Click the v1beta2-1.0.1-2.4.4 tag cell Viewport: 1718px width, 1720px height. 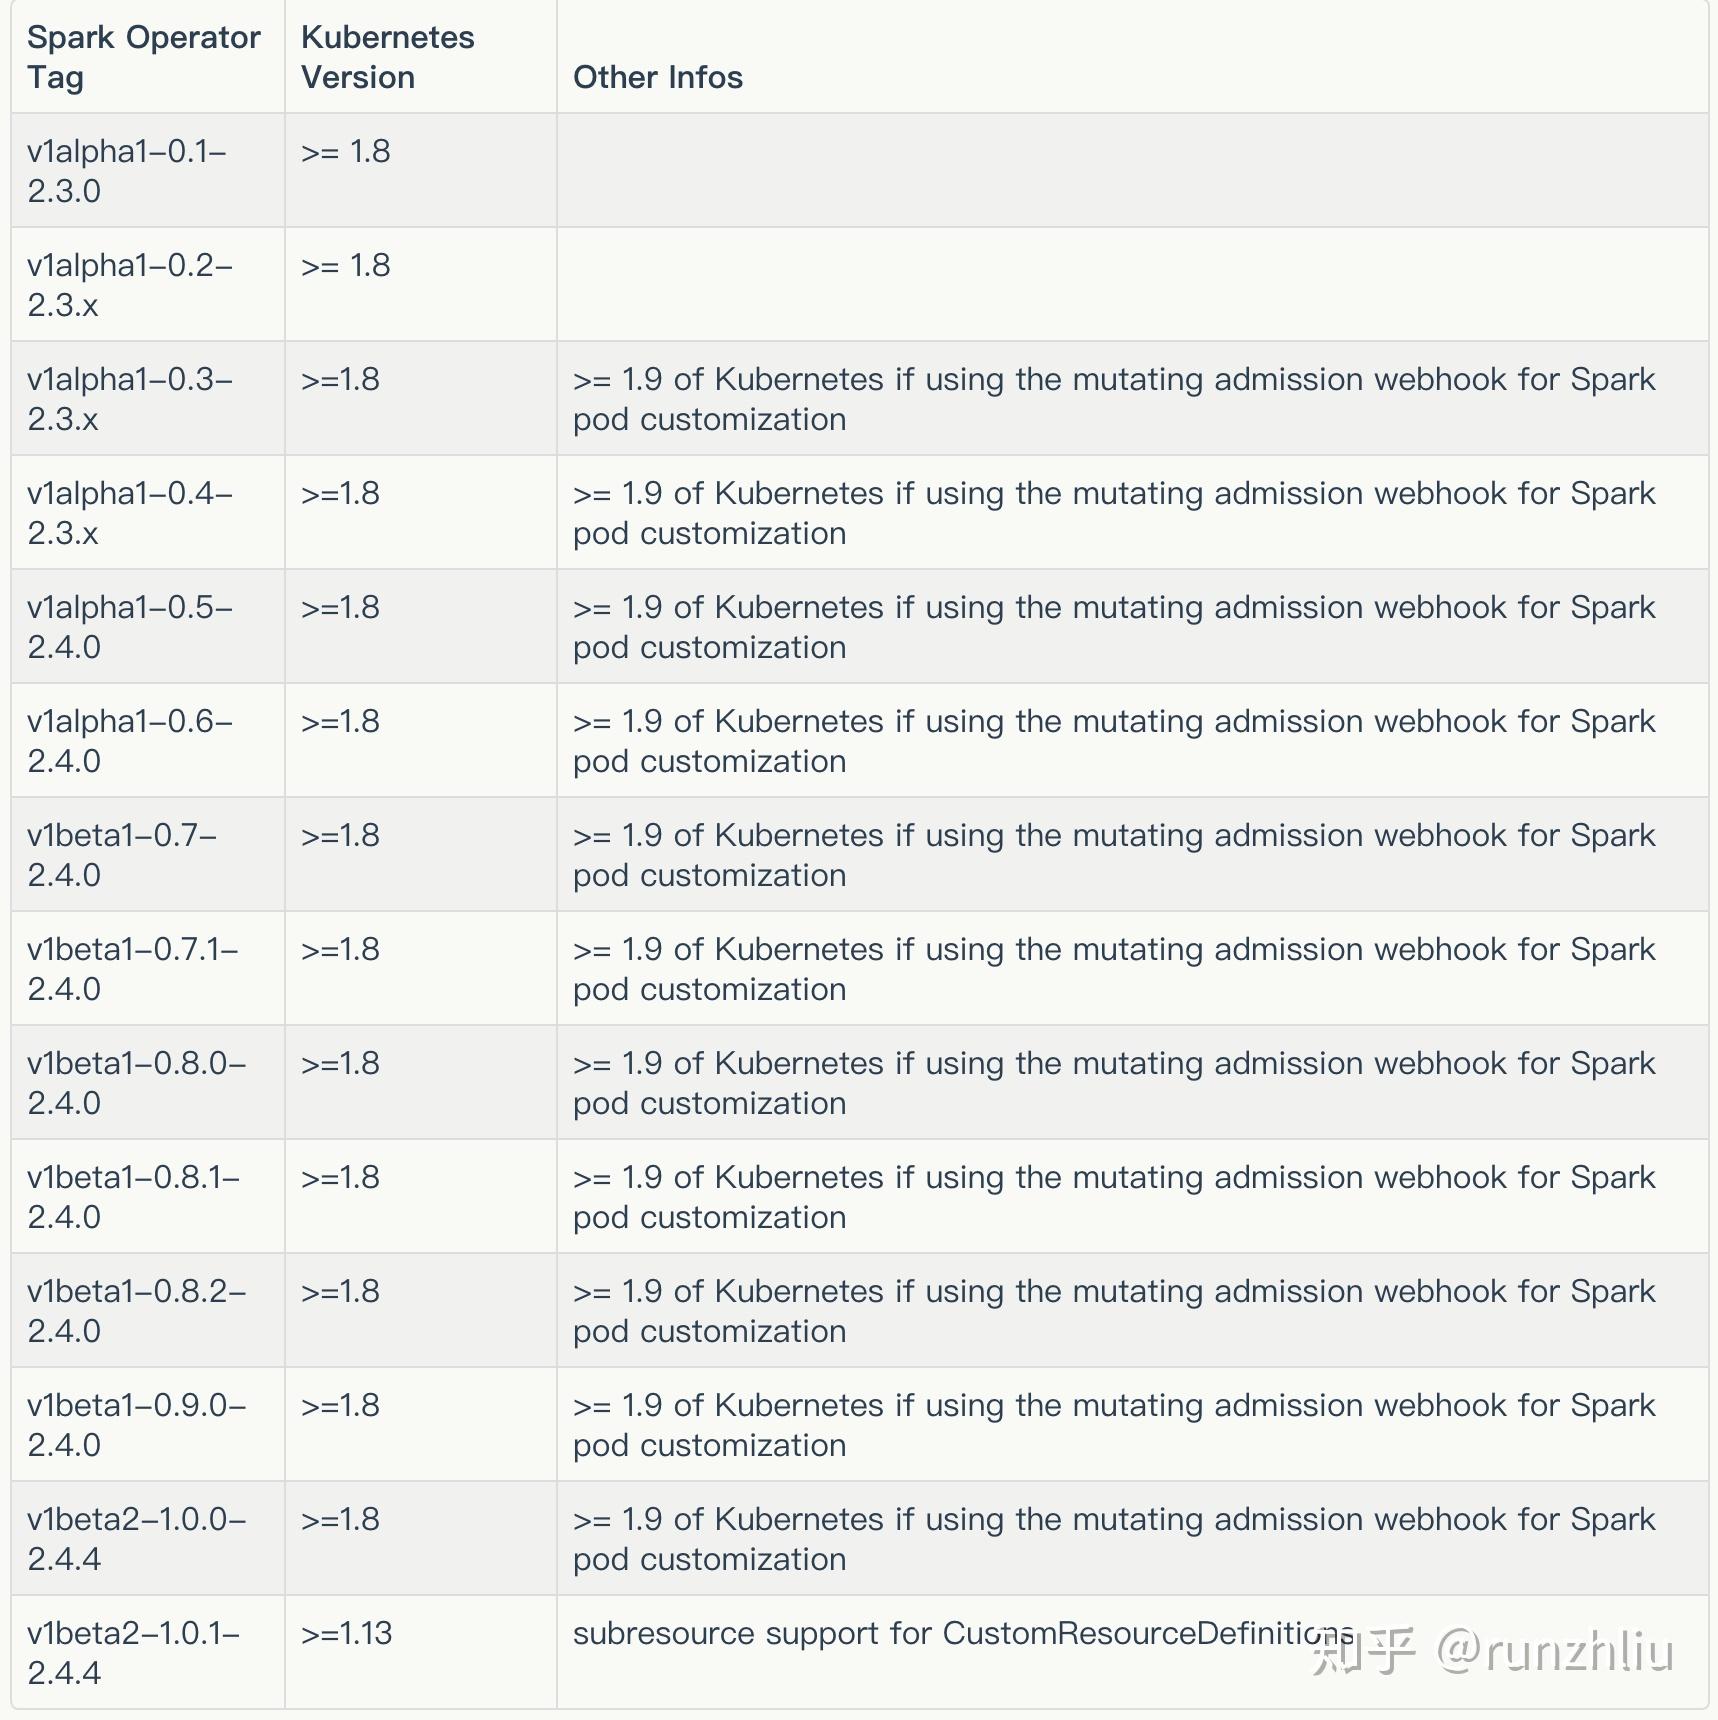133,1653
